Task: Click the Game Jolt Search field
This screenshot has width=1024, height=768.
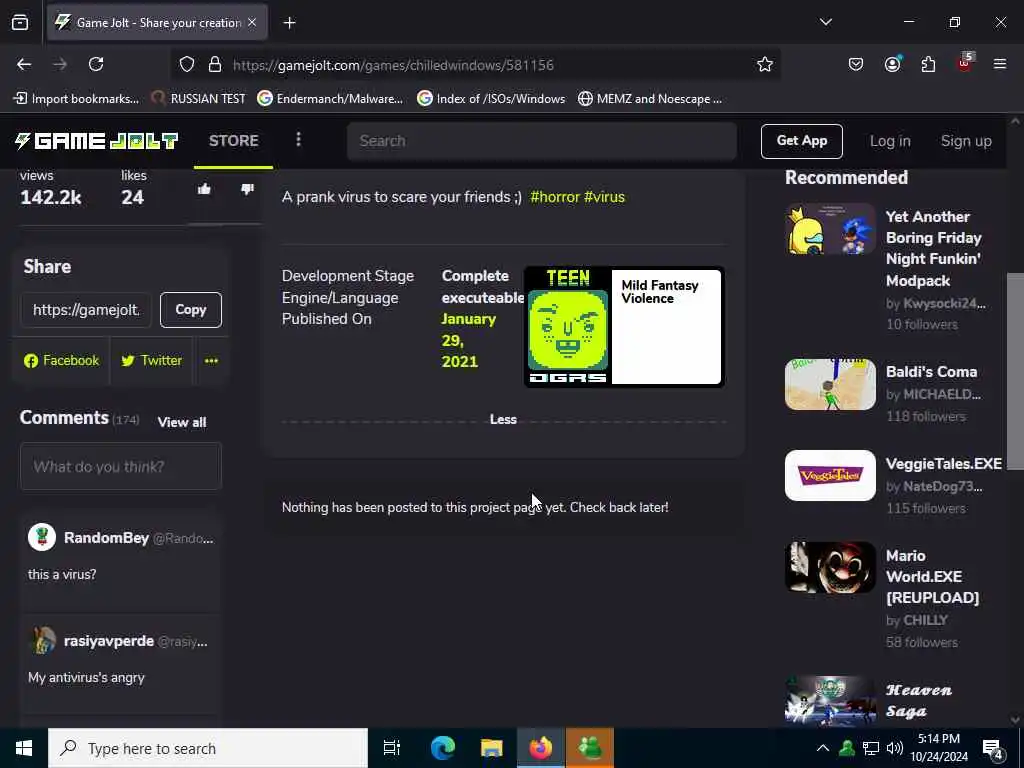Action: tap(541, 141)
